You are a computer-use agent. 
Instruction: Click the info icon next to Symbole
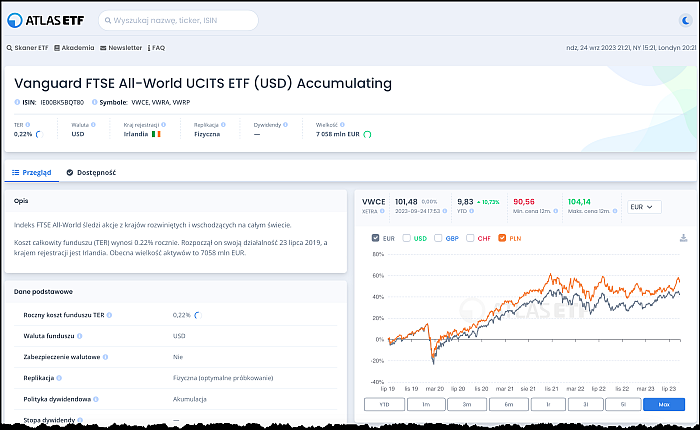(x=94, y=102)
